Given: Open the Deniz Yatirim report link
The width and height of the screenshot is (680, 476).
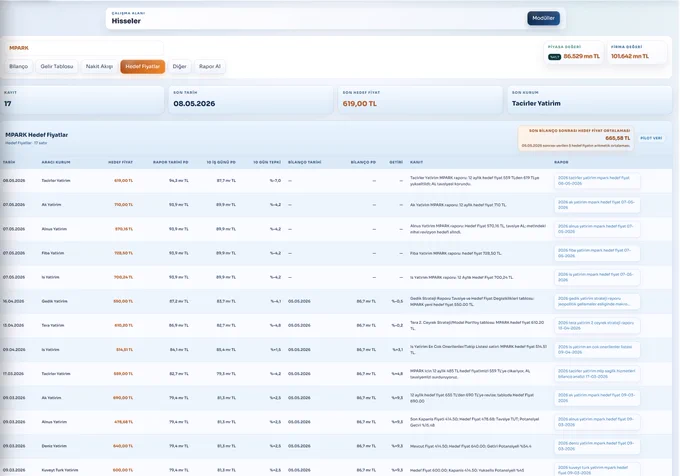Looking at the screenshot, I should (597, 446).
